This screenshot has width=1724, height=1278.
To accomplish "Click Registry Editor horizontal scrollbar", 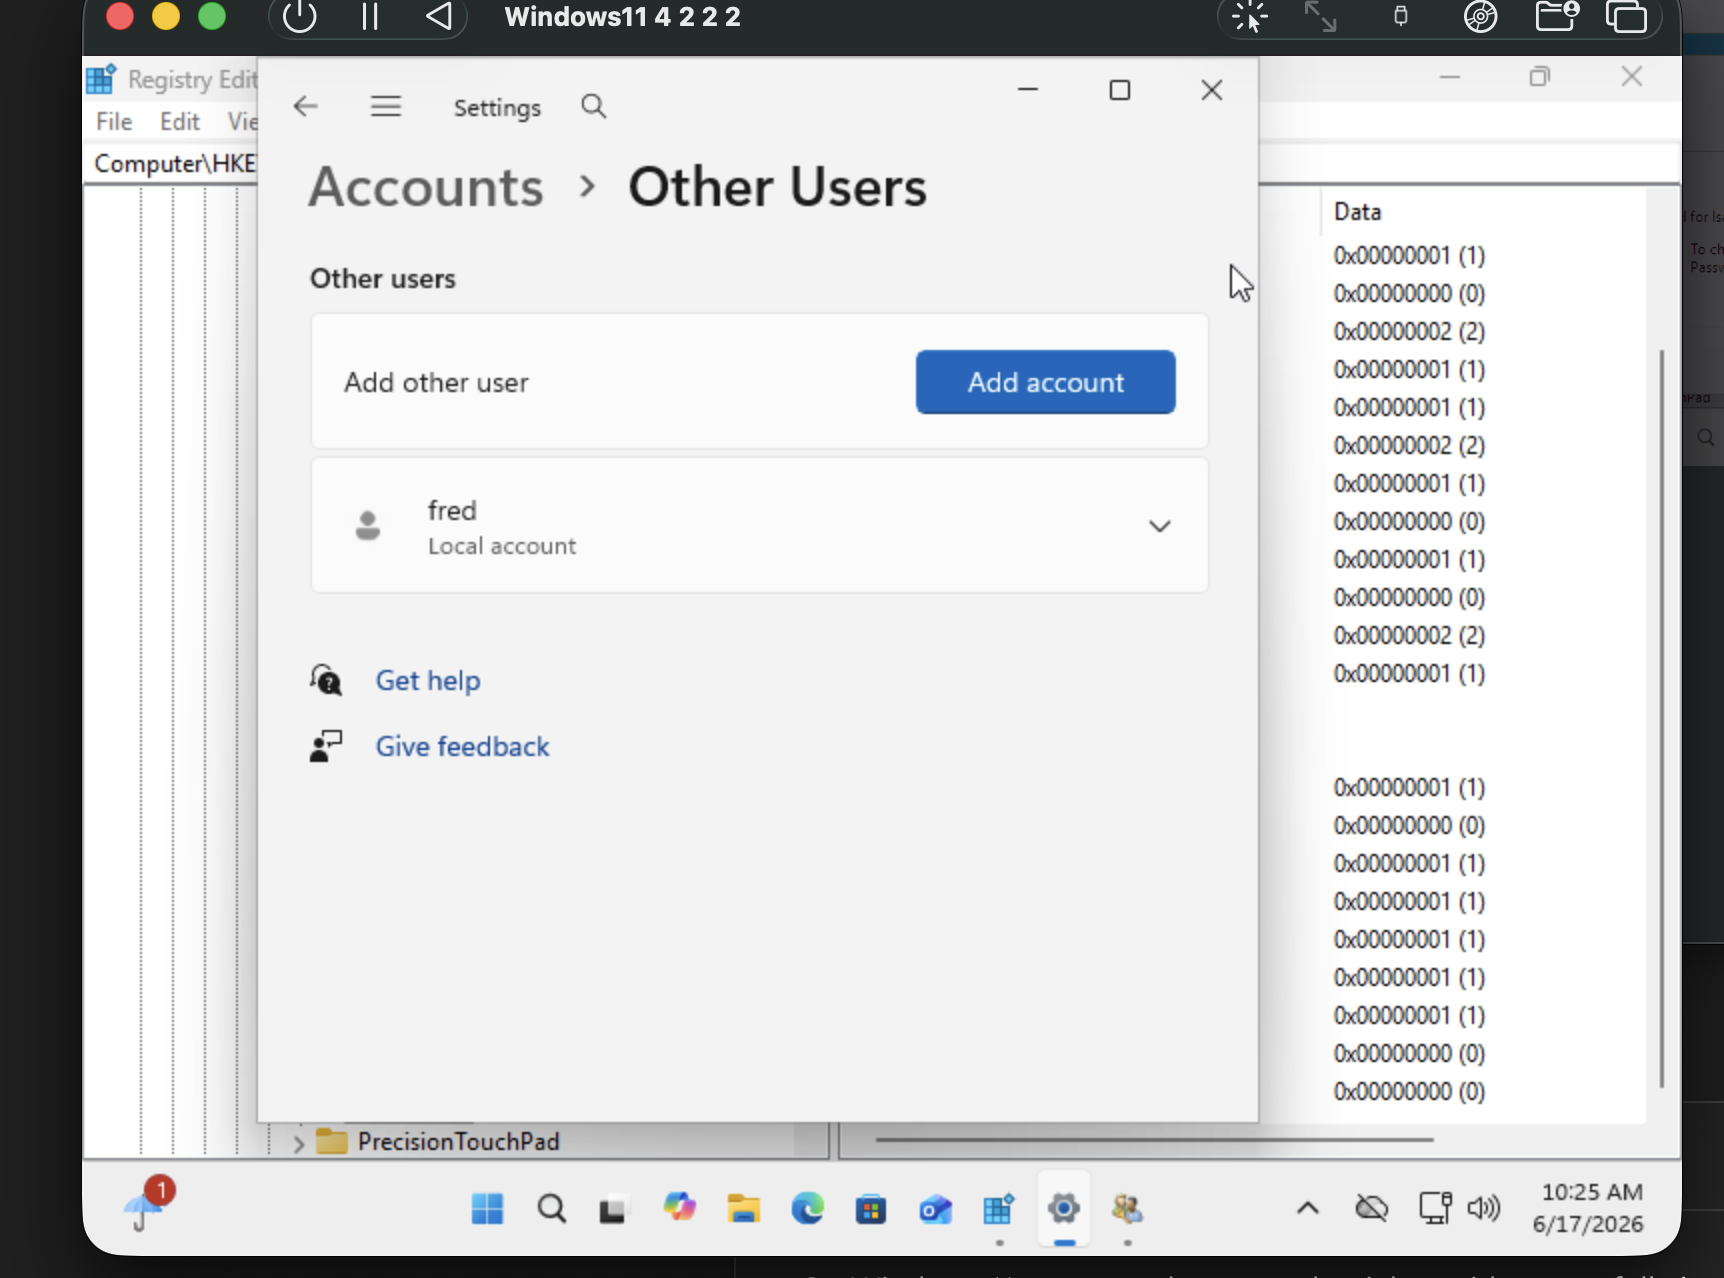I will pyautogui.click(x=1154, y=1139).
